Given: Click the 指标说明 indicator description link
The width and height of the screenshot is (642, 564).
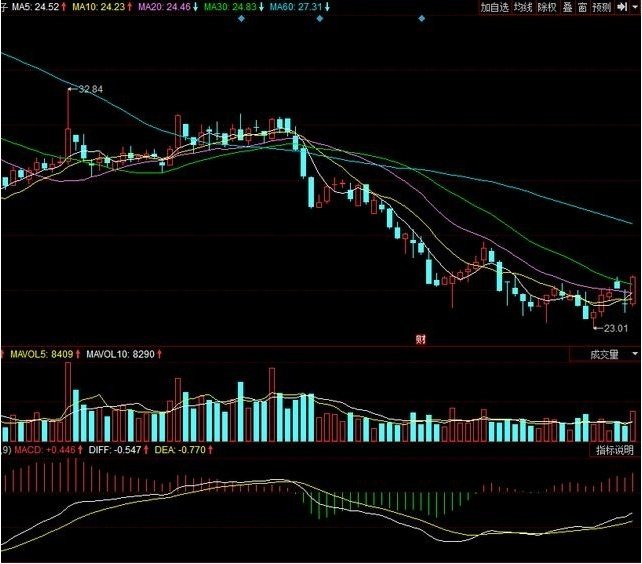Looking at the screenshot, I should [x=614, y=452].
